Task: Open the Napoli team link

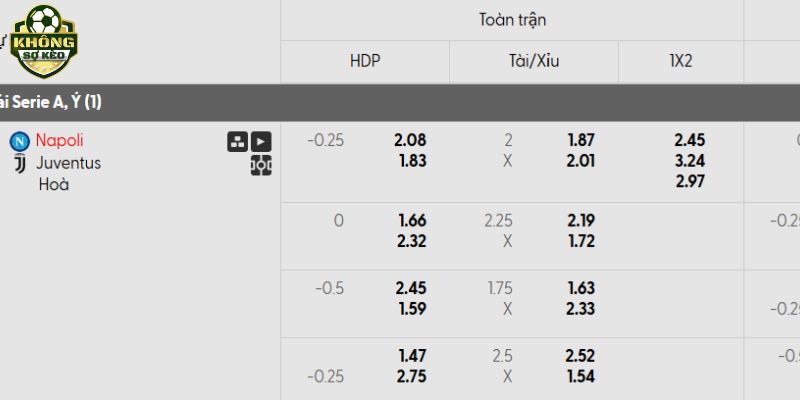Action: (x=60, y=141)
